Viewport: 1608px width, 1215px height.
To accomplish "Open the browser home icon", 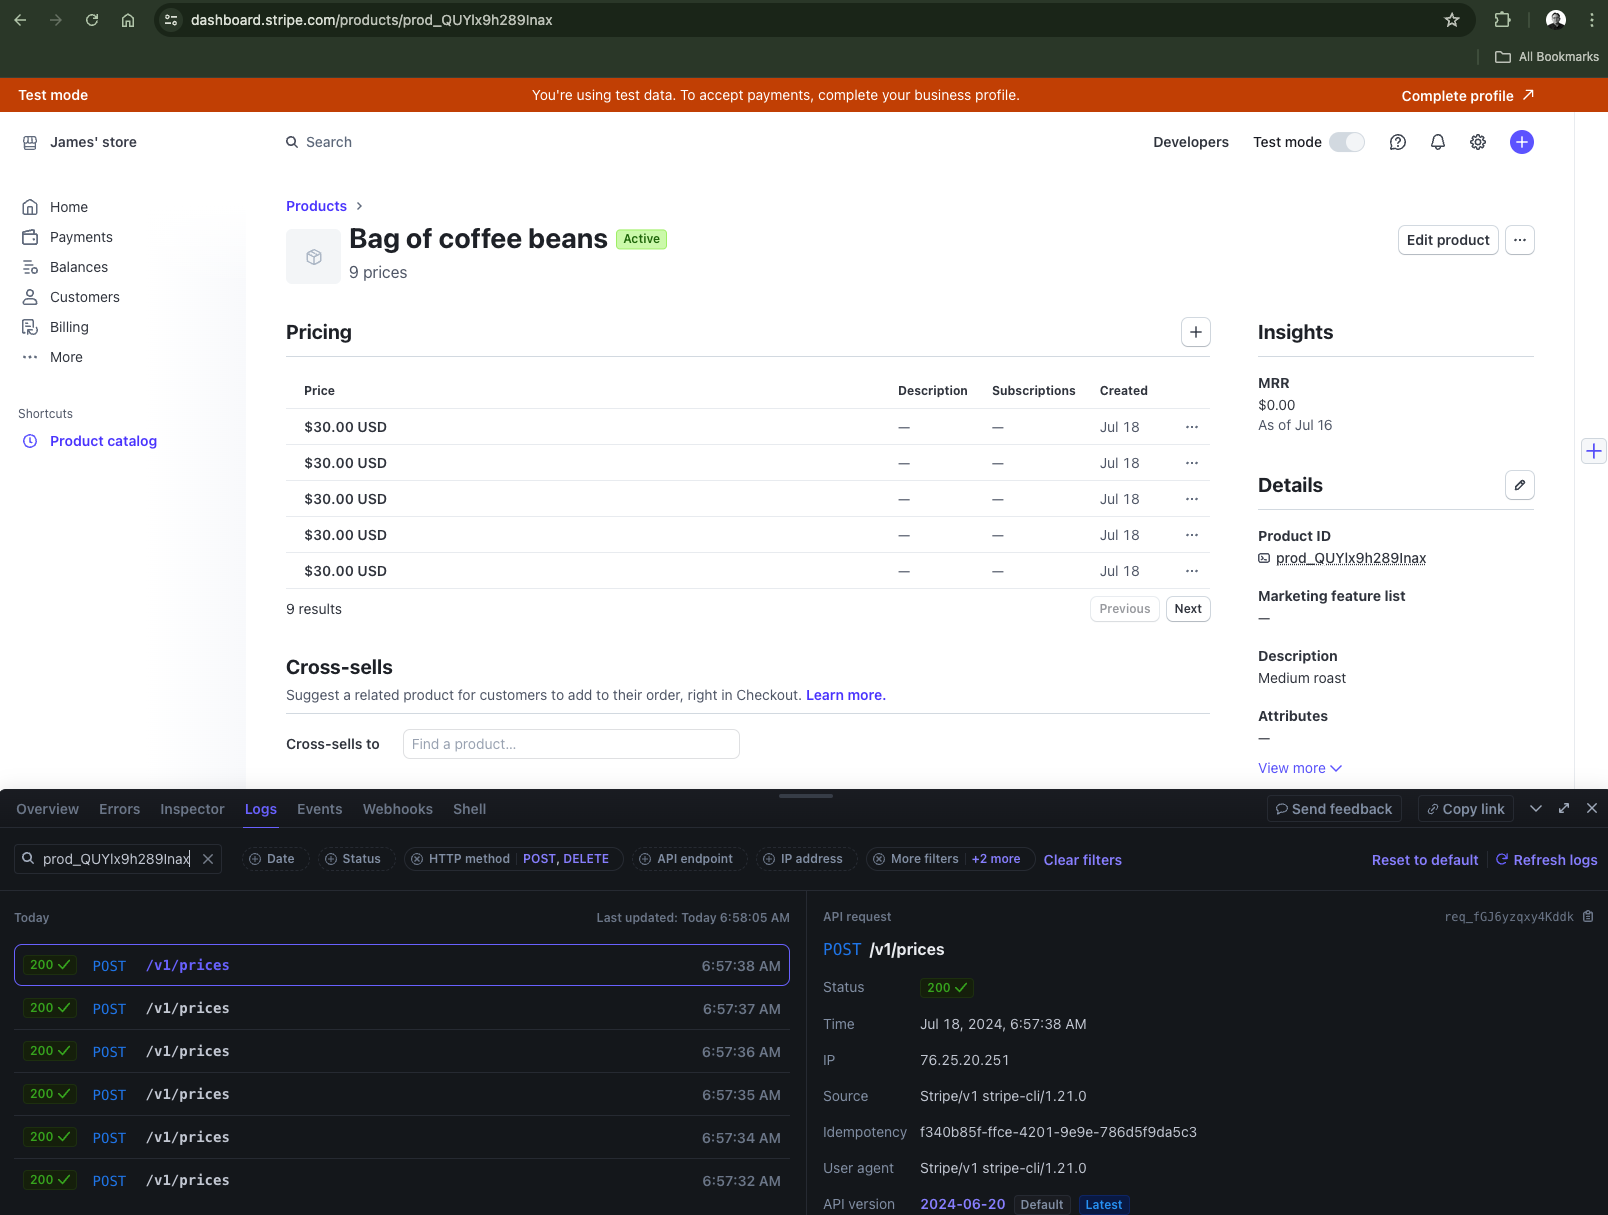I will click(x=128, y=20).
